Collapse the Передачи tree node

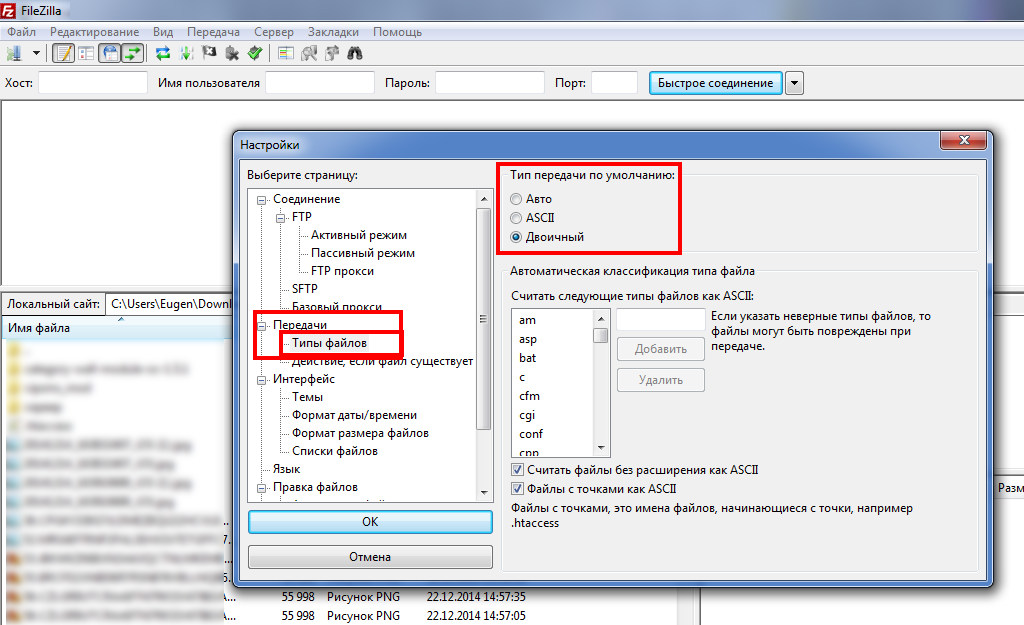[x=261, y=325]
